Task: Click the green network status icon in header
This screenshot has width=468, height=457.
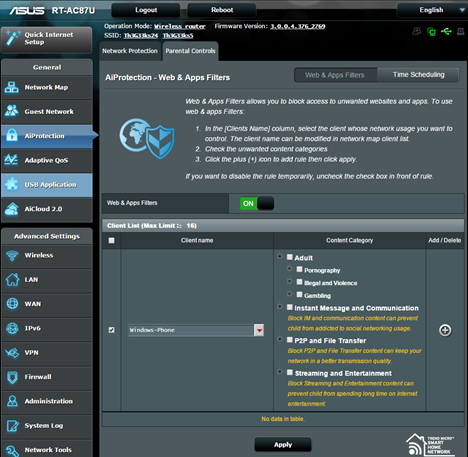Action: click(431, 32)
